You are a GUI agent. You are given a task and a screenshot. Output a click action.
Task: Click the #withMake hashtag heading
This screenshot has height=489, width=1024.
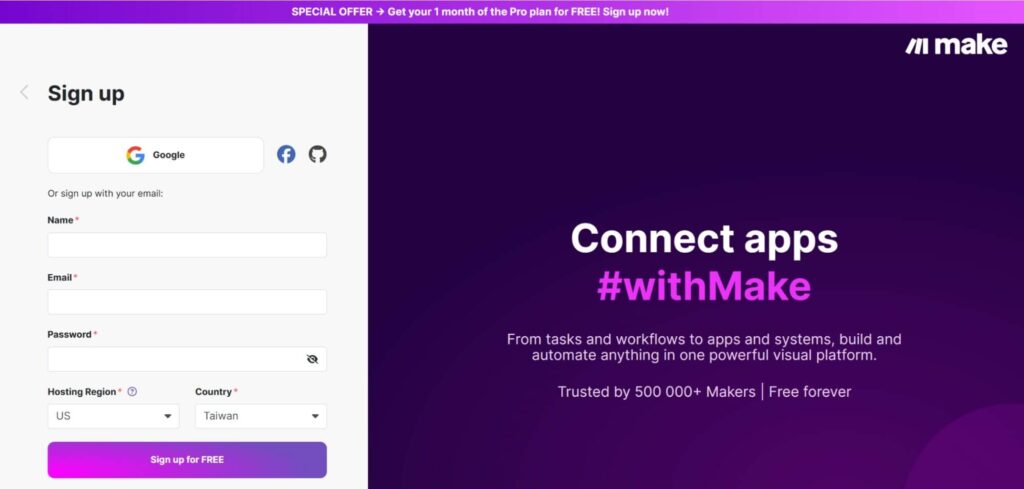[x=704, y=287]
